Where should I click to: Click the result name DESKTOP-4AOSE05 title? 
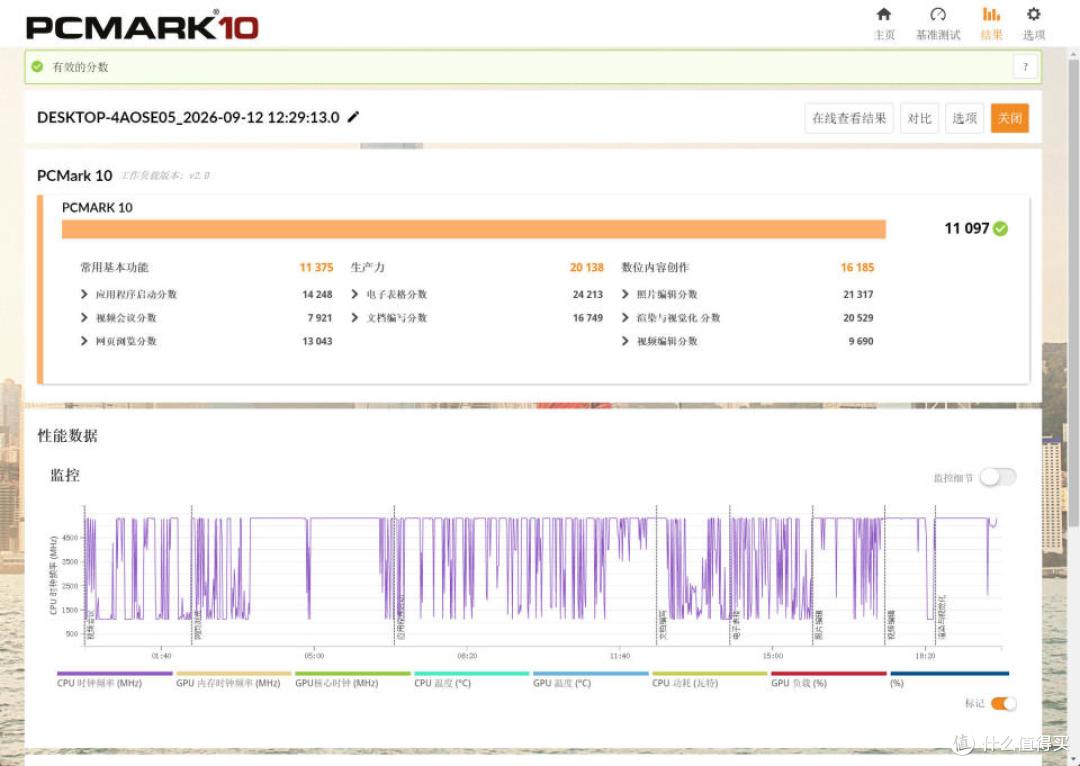coord(188,117)
